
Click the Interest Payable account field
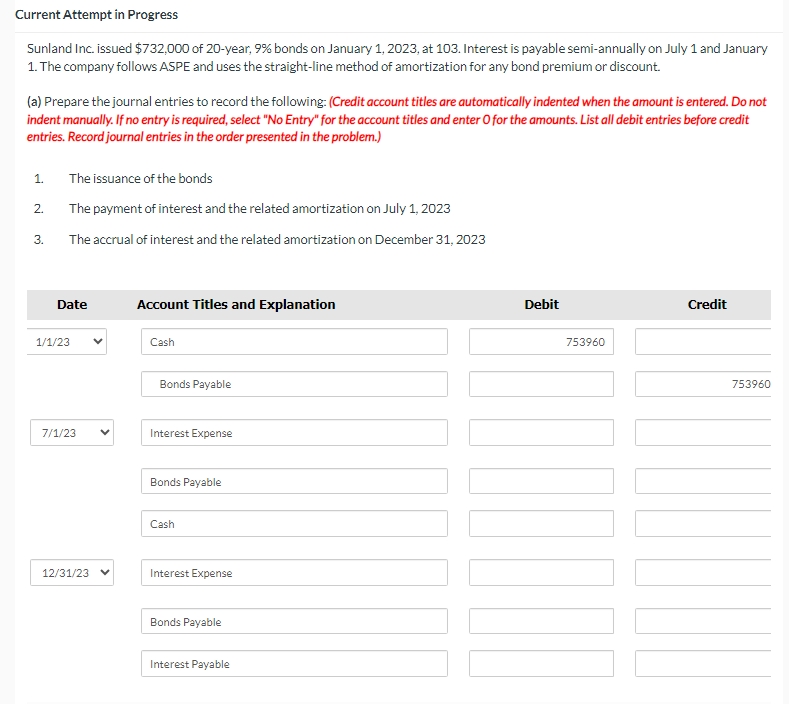coord(294,663)
